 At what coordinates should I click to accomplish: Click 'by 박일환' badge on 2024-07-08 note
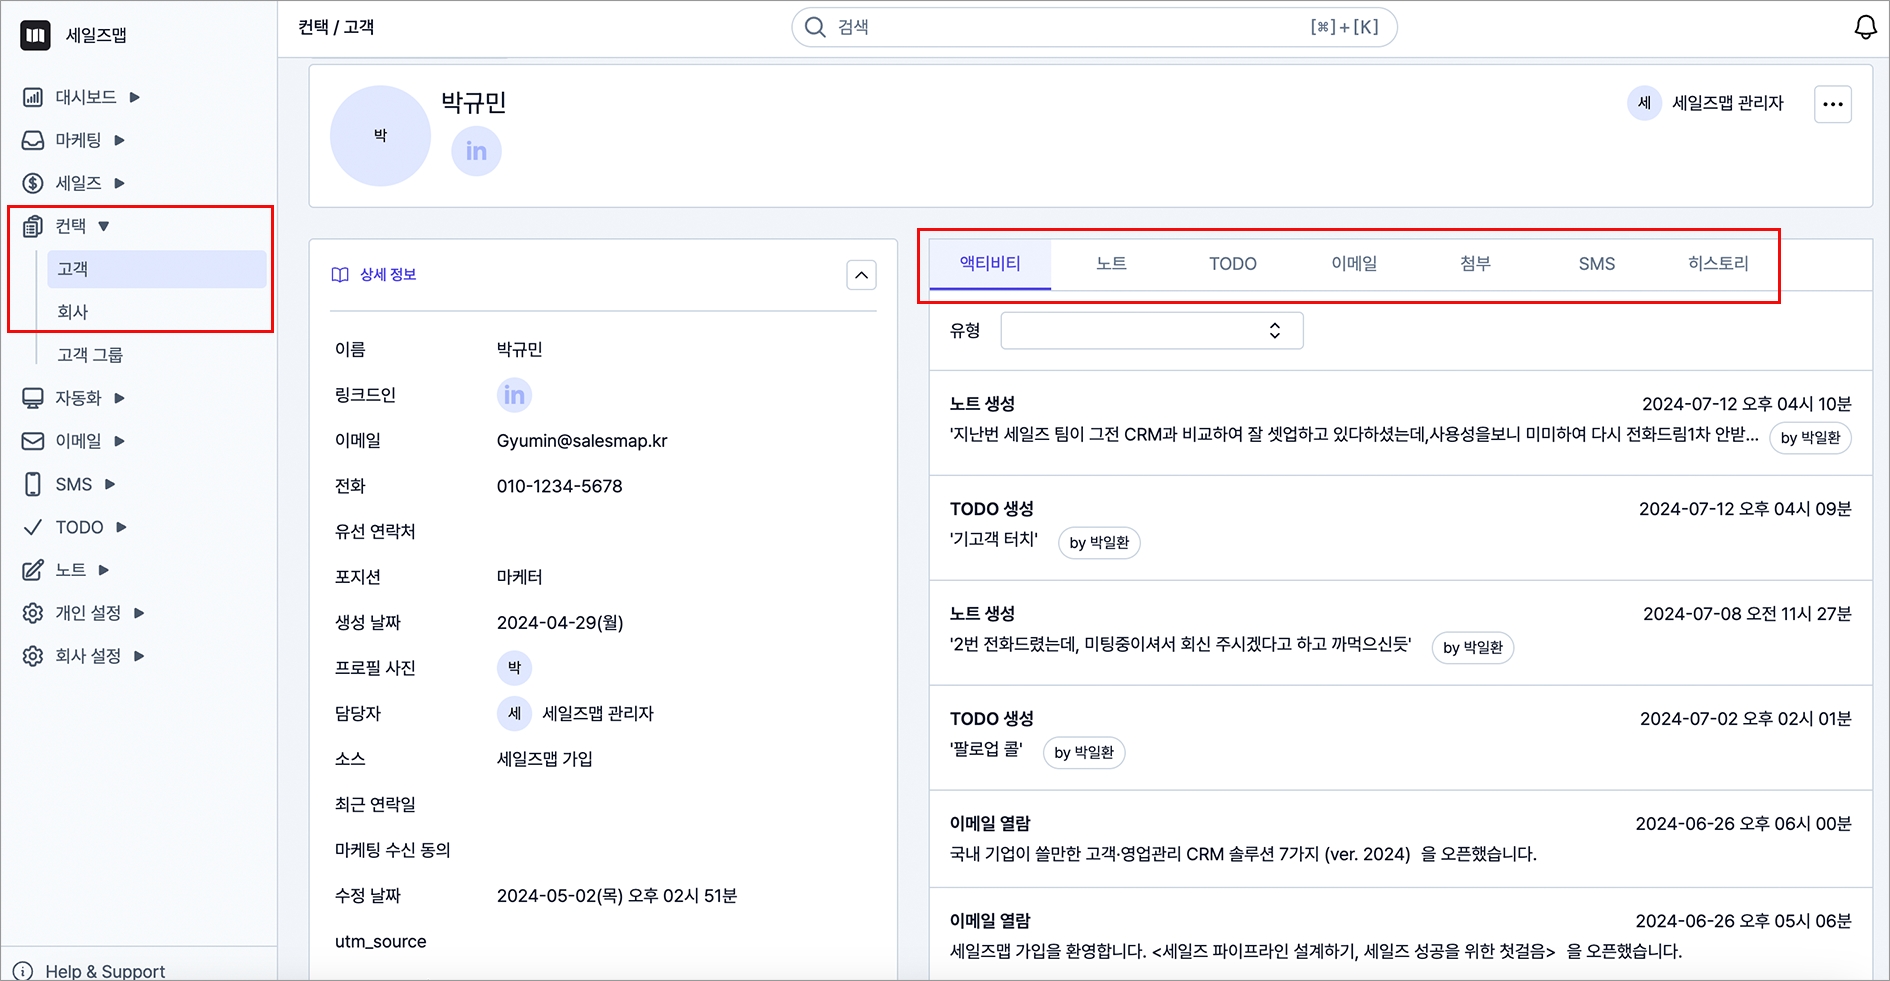click(1473, 648)
